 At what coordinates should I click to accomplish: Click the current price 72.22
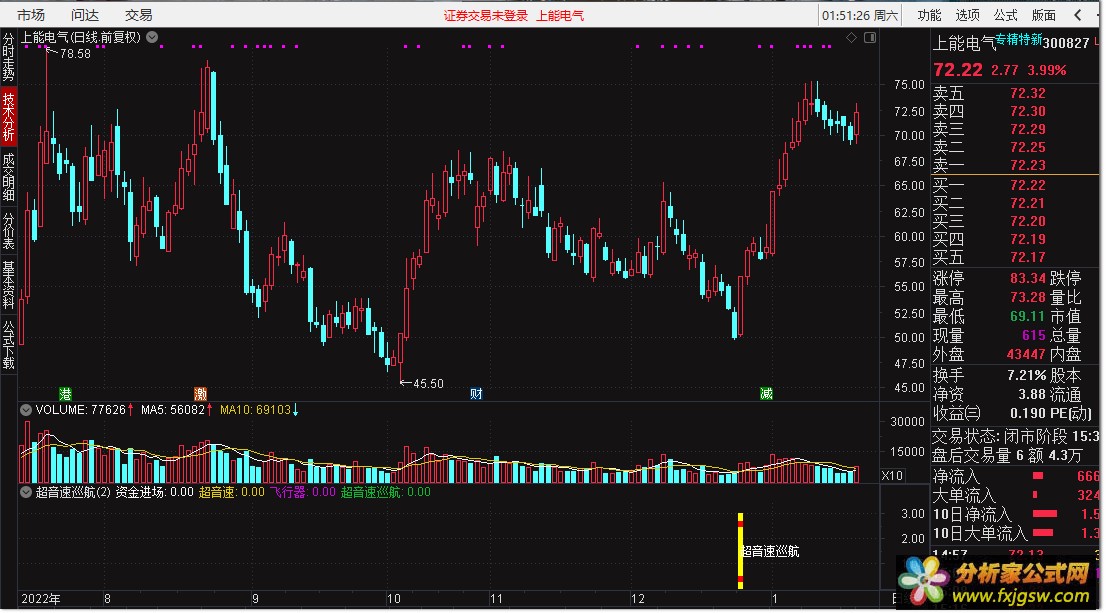tap(958, 70)
